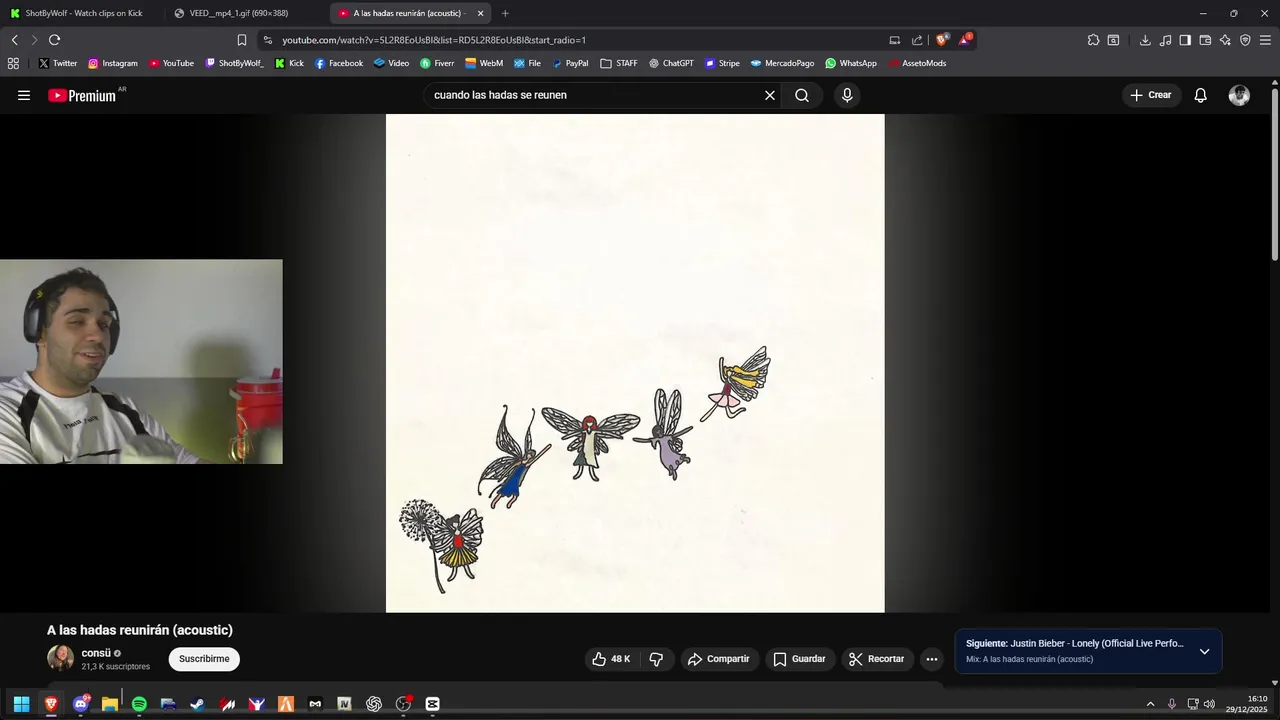Close the A las hadas reunirán tab
The width and height of the screenshot is (1280, 720).
480,13
